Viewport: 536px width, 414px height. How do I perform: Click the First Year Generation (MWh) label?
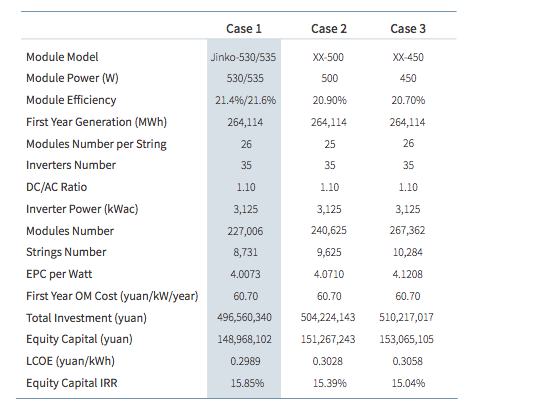[96, 122]
